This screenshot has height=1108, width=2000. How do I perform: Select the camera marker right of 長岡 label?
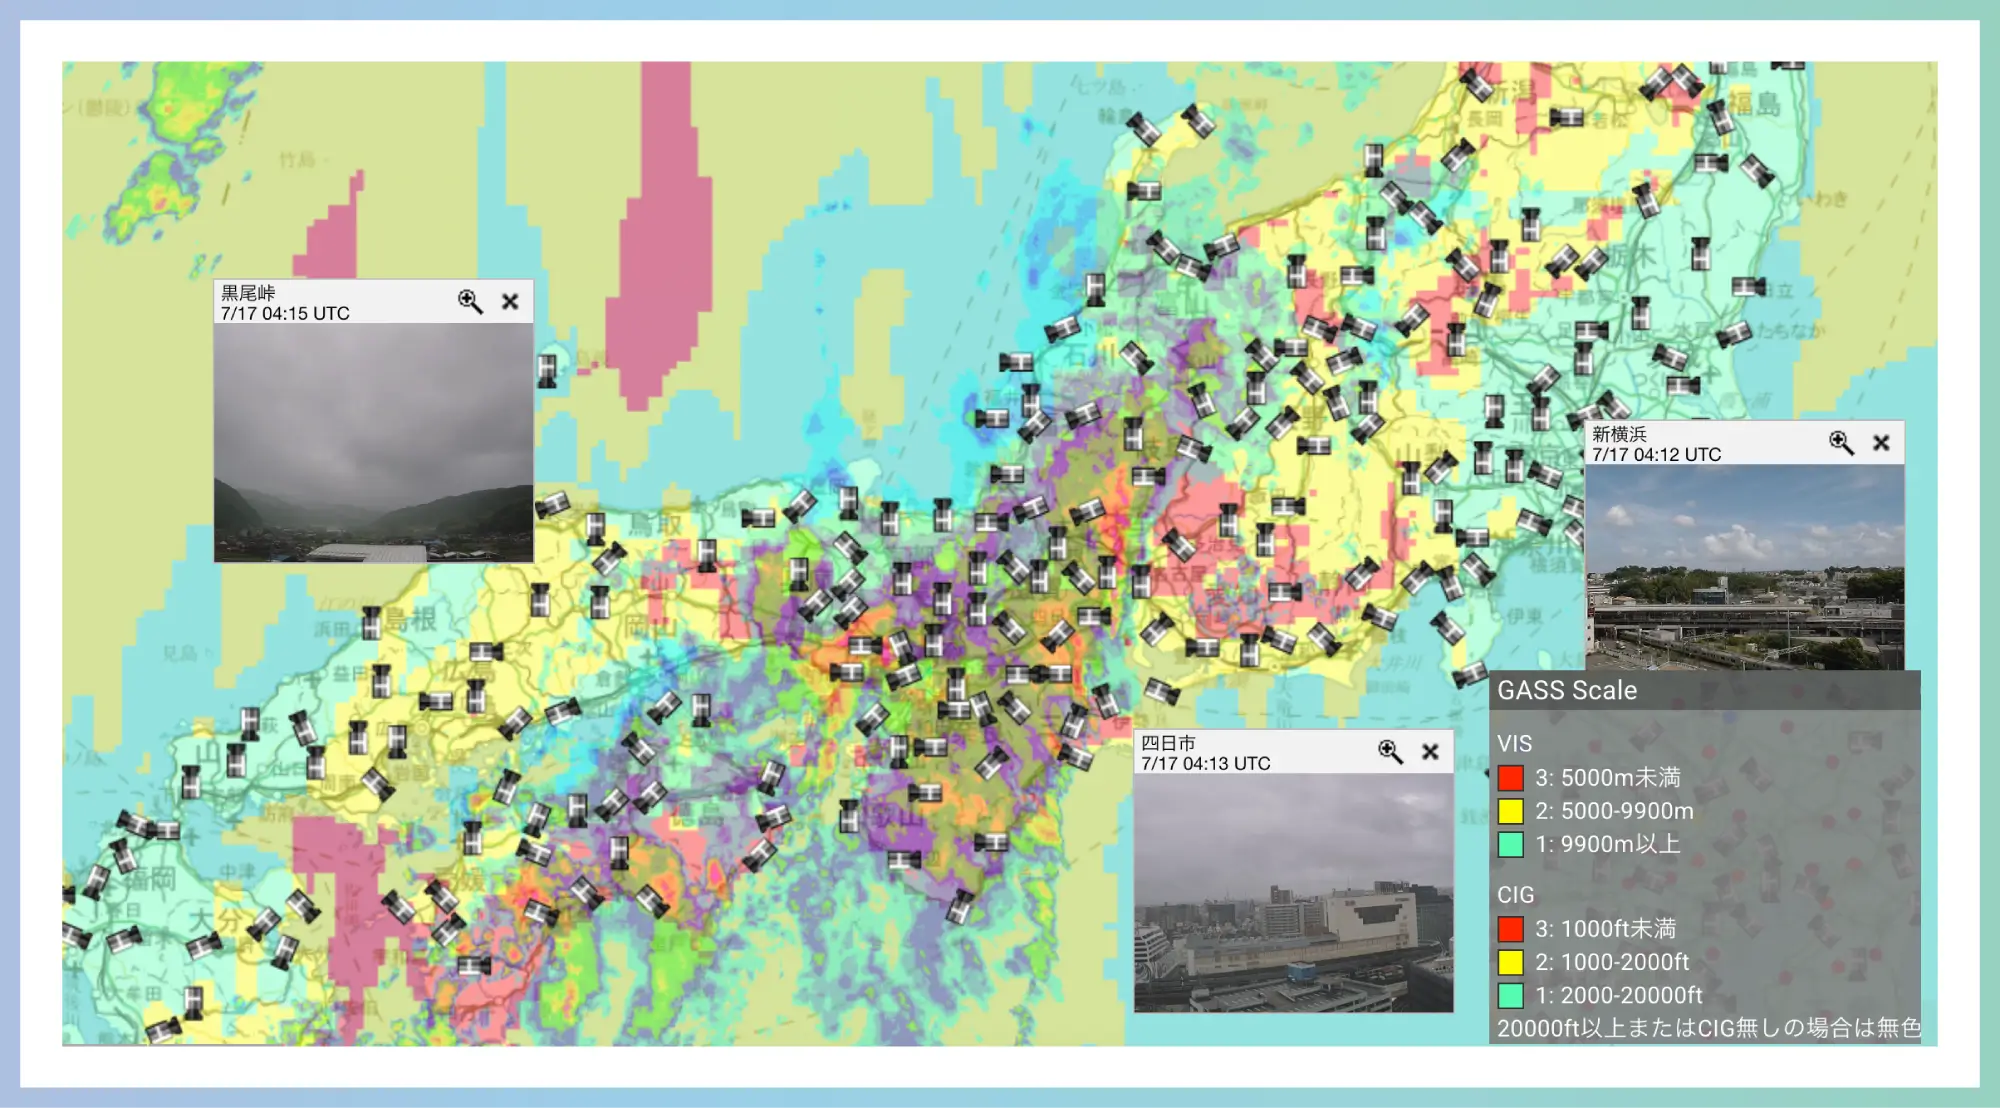click(x=1566, y=117)
